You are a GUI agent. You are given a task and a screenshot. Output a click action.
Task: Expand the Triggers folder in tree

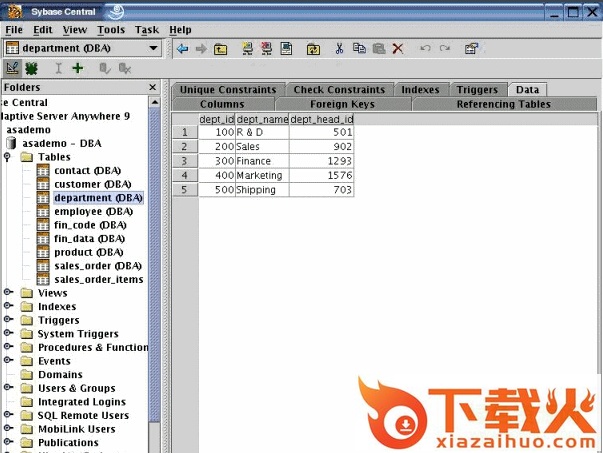(8, 320)
